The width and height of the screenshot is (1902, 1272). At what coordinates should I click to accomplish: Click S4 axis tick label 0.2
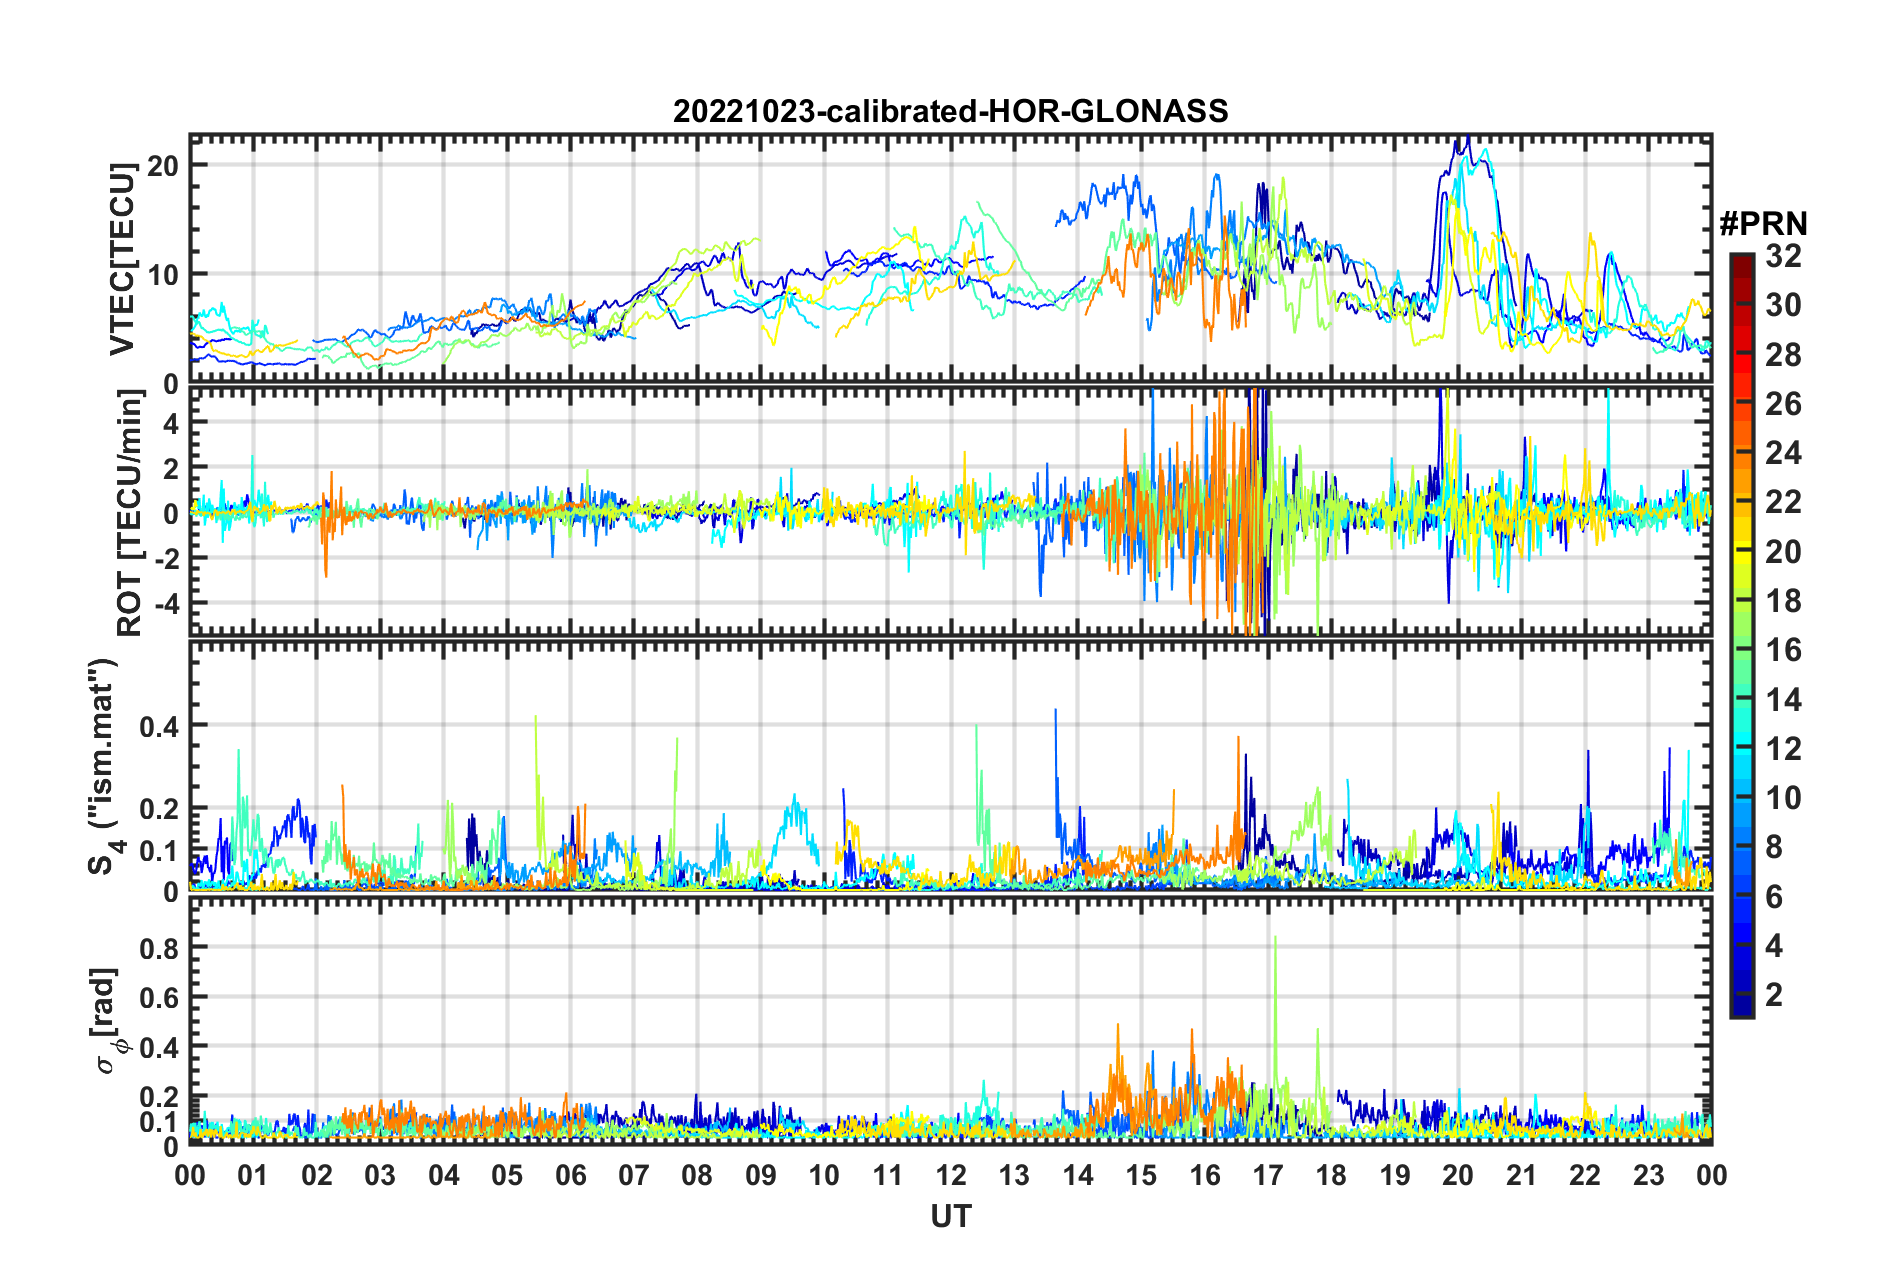160,808
